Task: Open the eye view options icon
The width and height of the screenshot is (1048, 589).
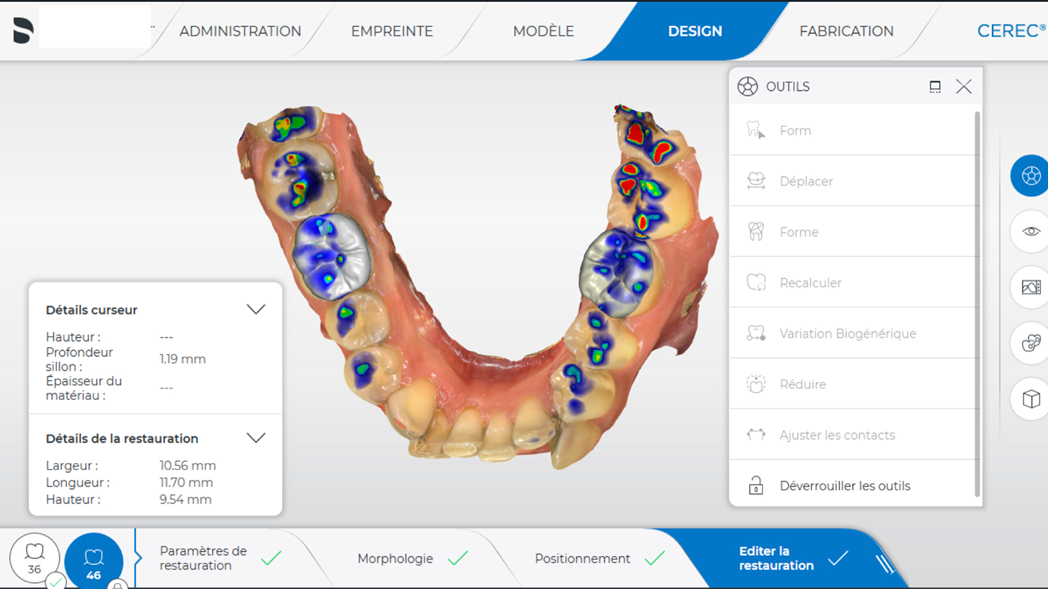Action: click(1030, 231)
